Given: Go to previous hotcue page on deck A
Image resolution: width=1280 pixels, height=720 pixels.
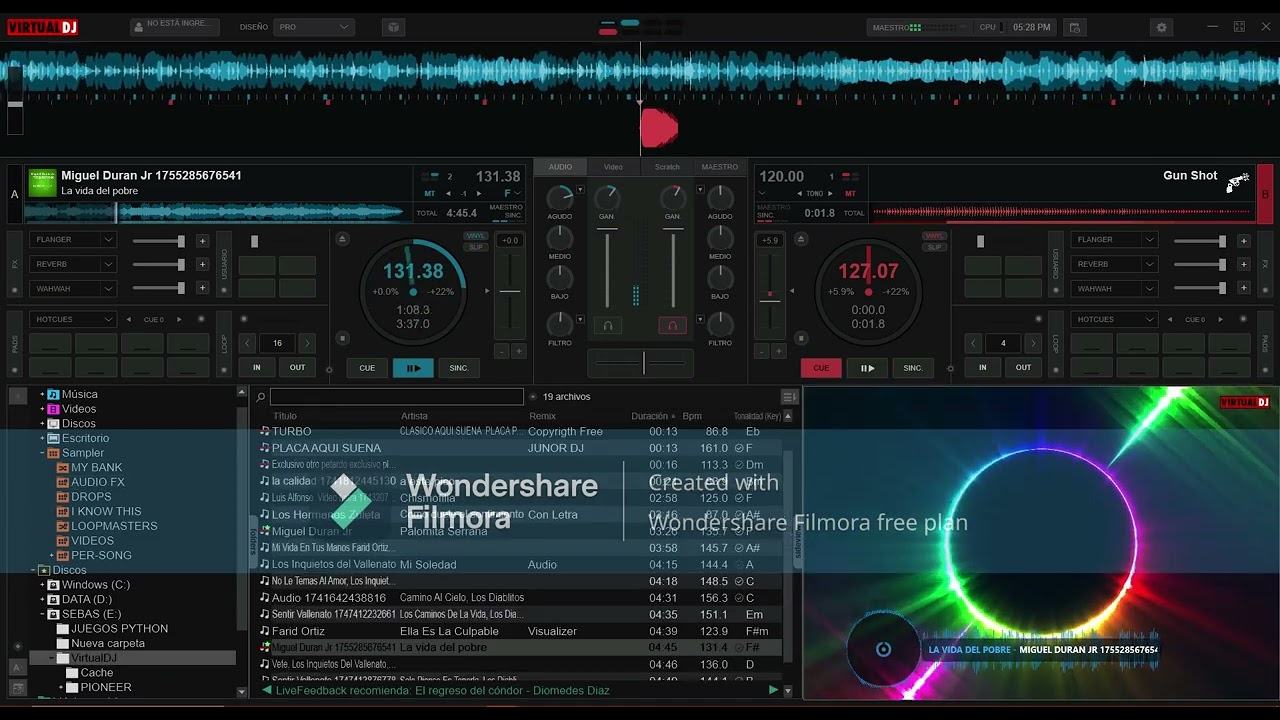Looking at the screenshot, I should click(128, 319).
